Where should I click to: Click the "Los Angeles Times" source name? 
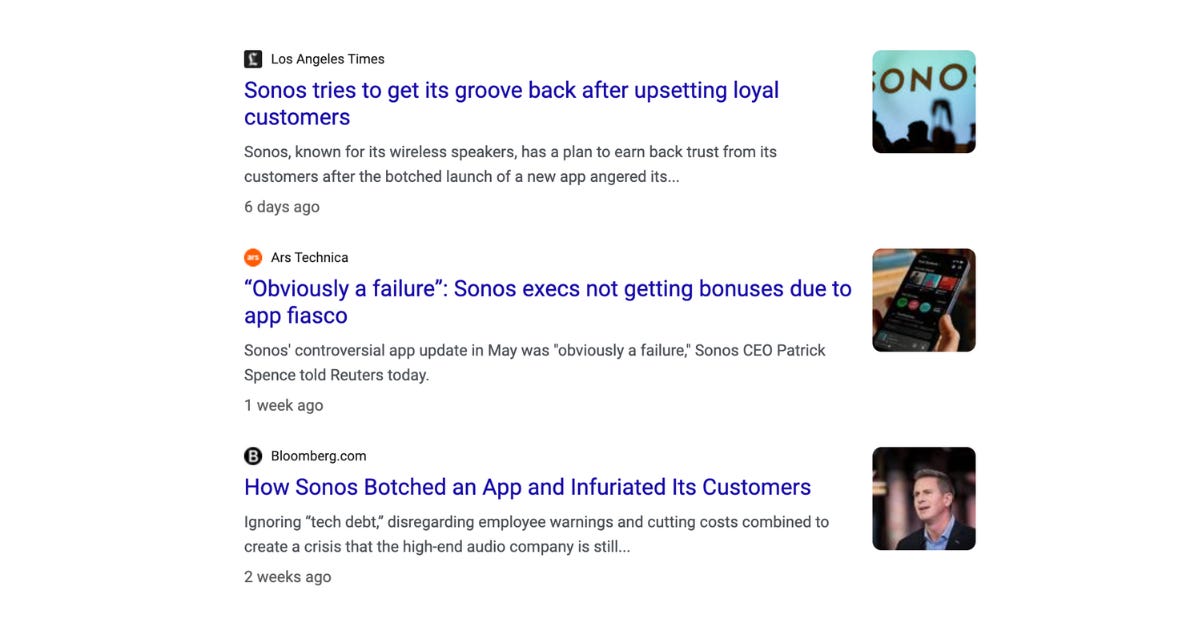328,59
